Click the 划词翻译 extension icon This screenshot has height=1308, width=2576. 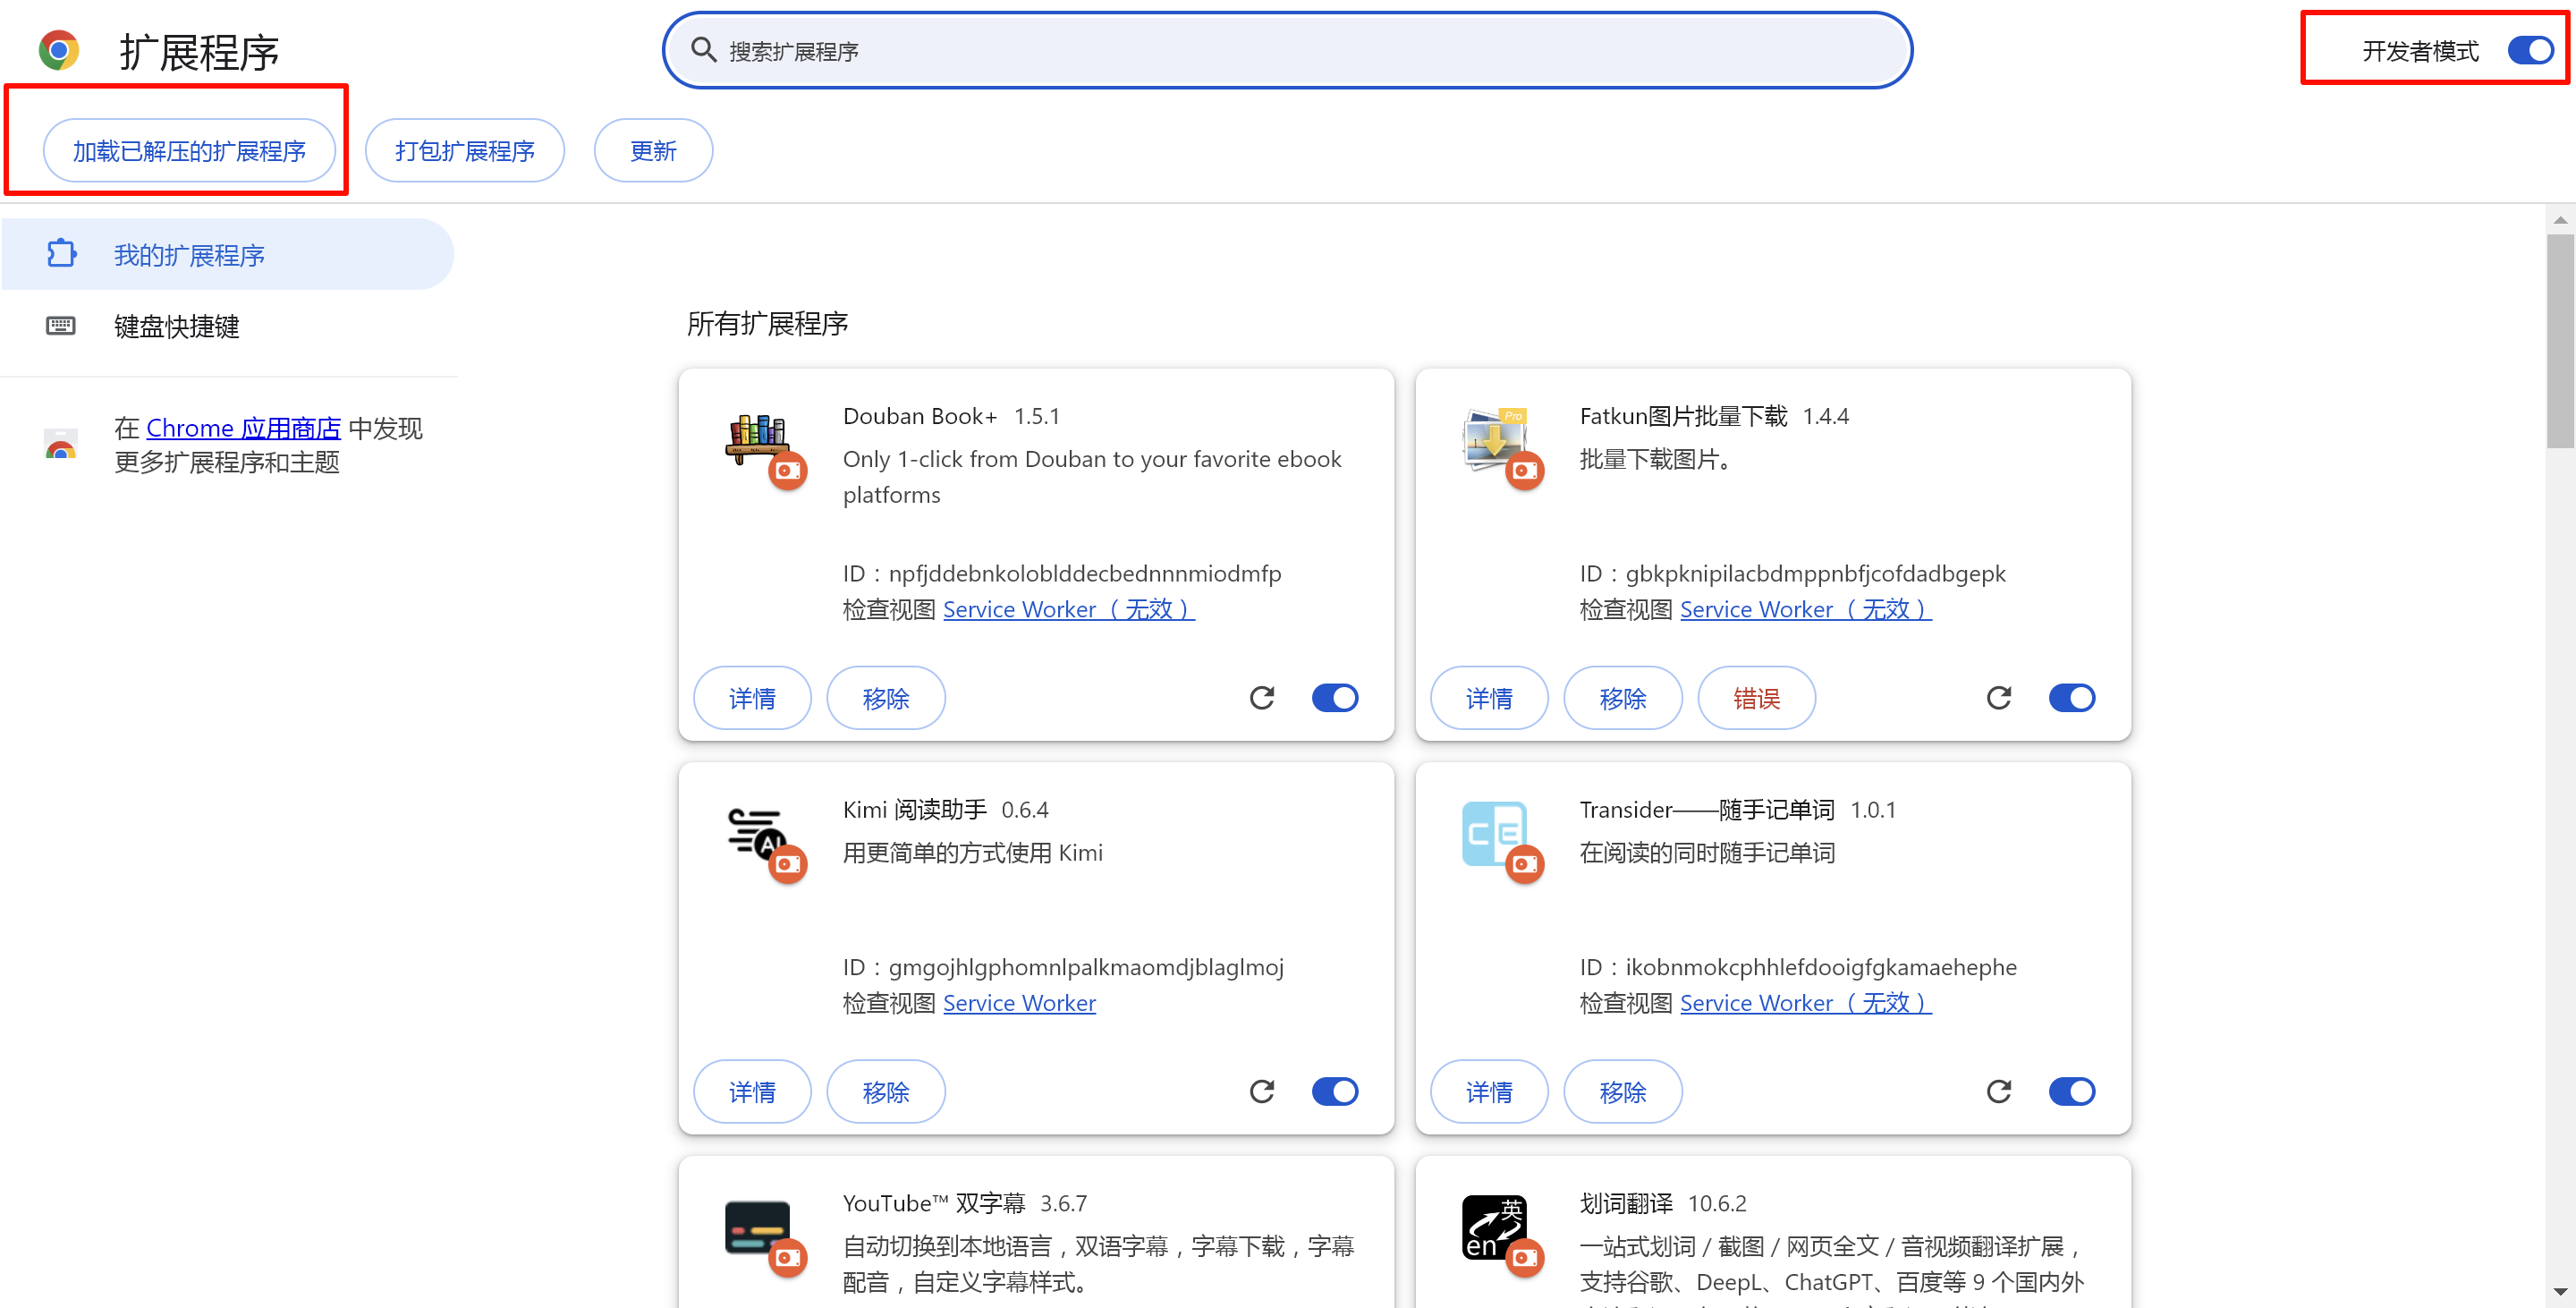coord(1493,1226)
